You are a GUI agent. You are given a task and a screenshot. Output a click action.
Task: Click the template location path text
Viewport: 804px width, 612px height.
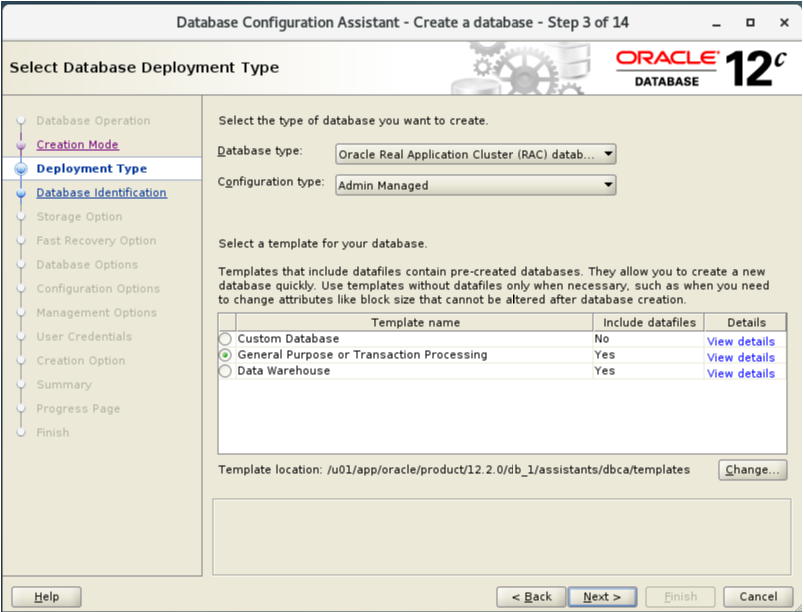[508, 470]
